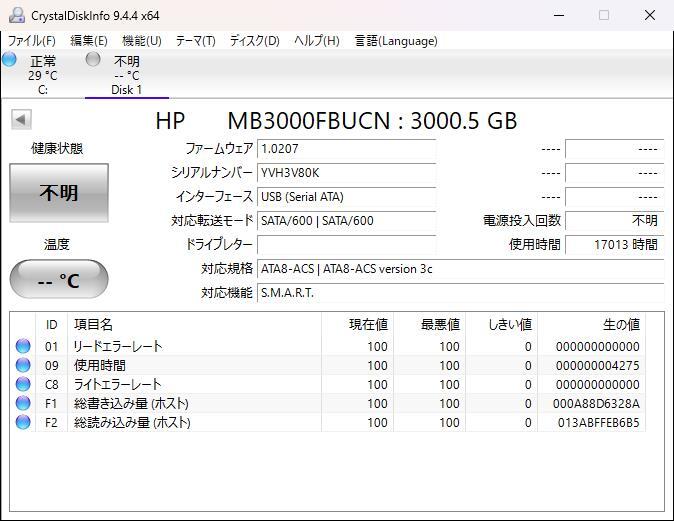The image size is (674, 521).
Task: Click the status orb for 総読み込み量 row
Action: [23, 422]
